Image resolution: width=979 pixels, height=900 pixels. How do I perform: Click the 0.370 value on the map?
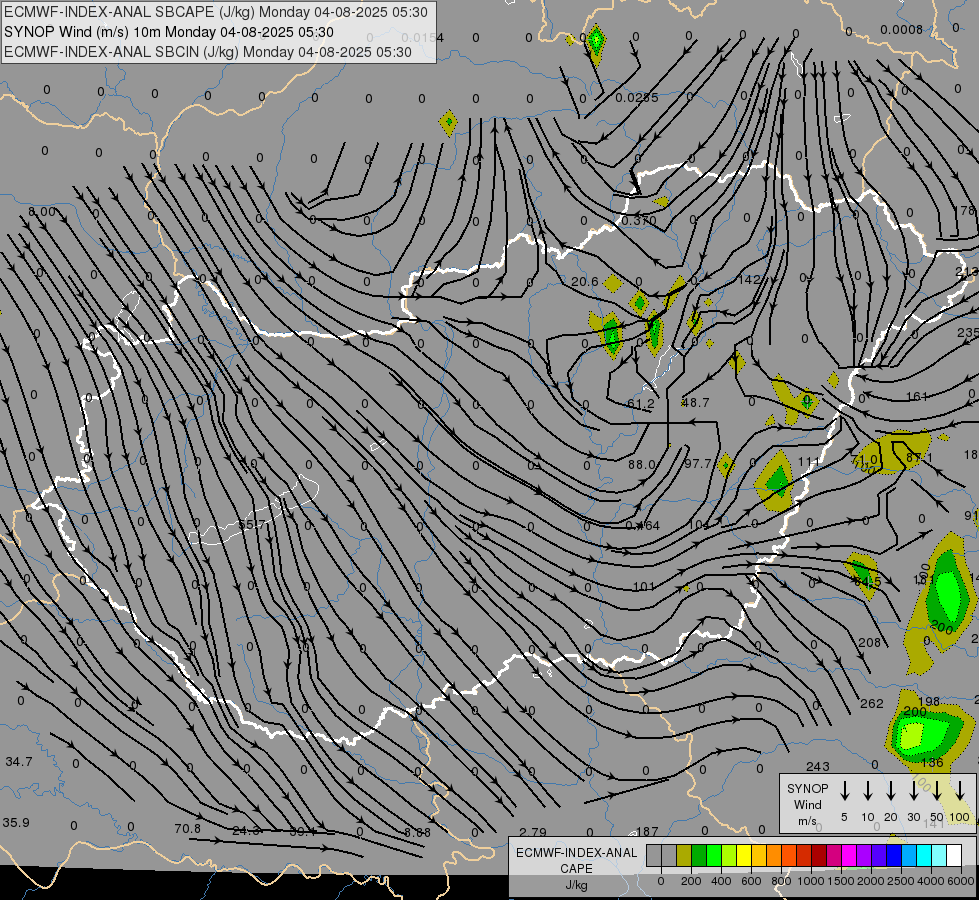coord(639,220)
